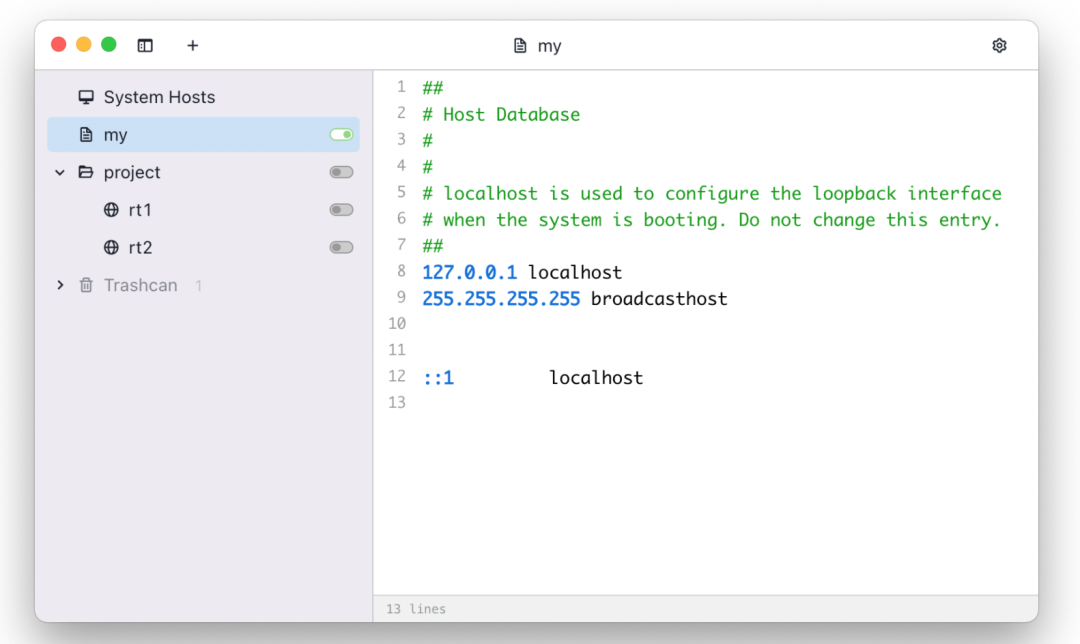Toggle the sidebar panel icon
The height and width of the screenshot is (644, 1080).
coord(145,45)
